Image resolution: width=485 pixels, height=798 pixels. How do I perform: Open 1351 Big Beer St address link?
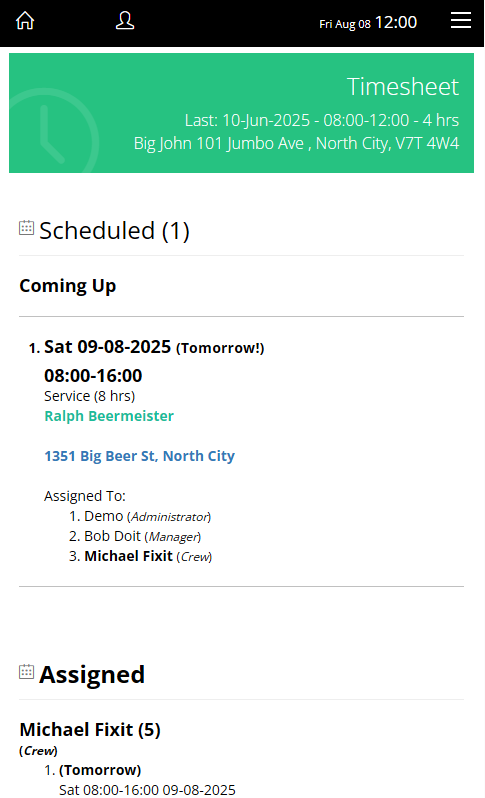point(139,456)
